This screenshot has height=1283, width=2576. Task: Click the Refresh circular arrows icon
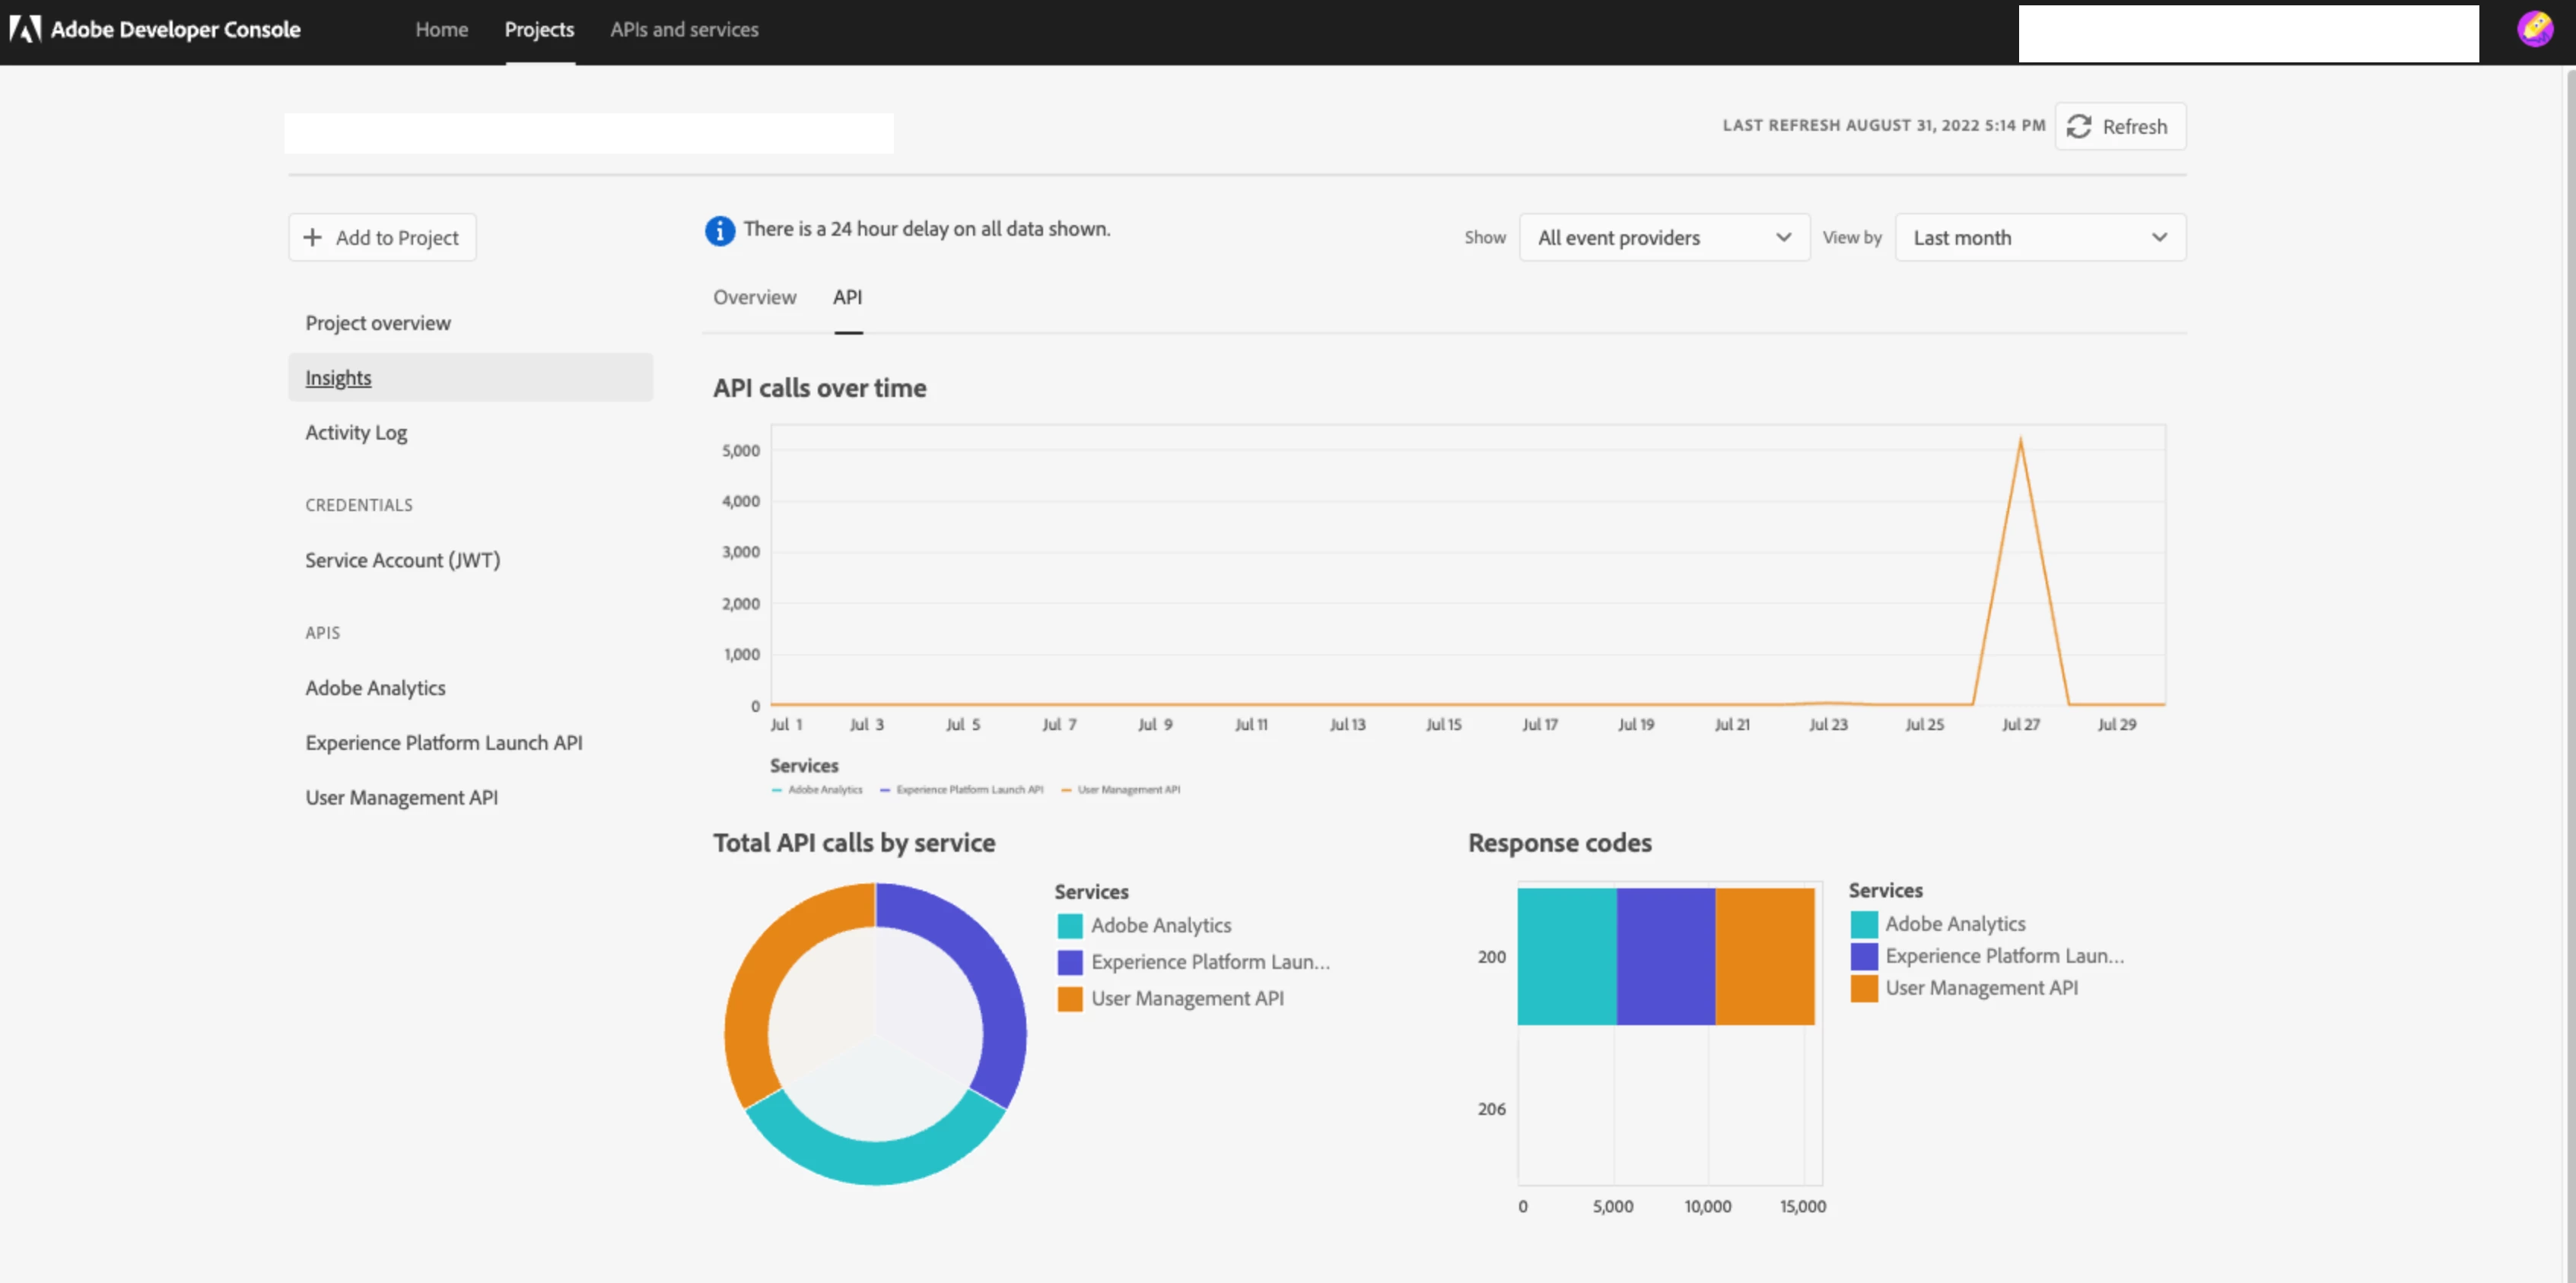[x=2079, y=126]
